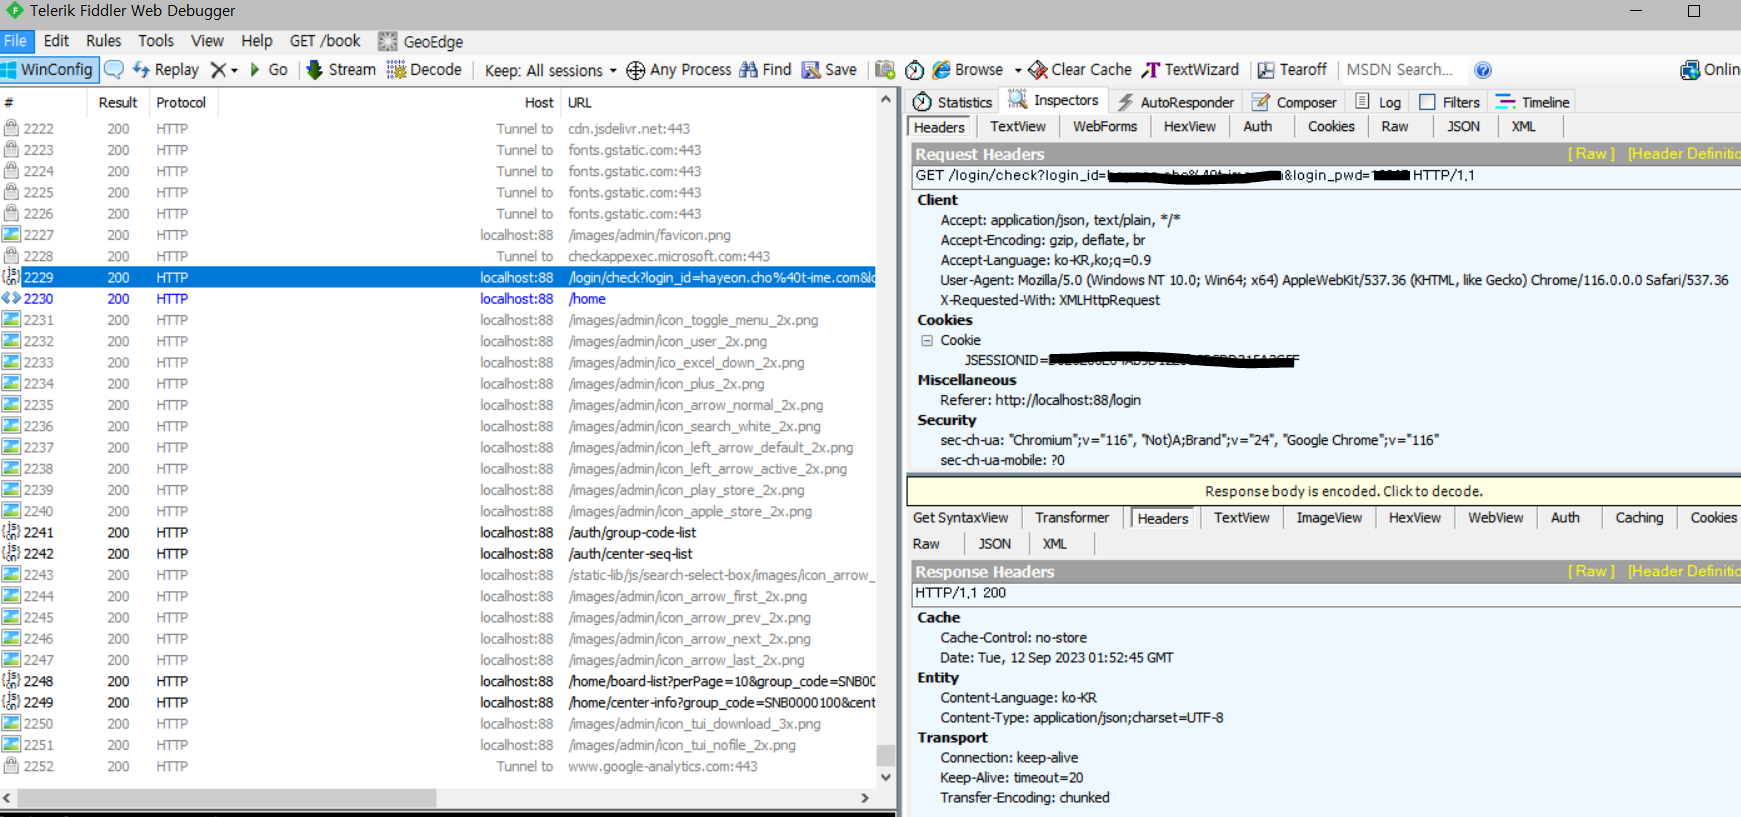Click the Go resume button
The image size is (1741, 817).
[x=268, y=69]
